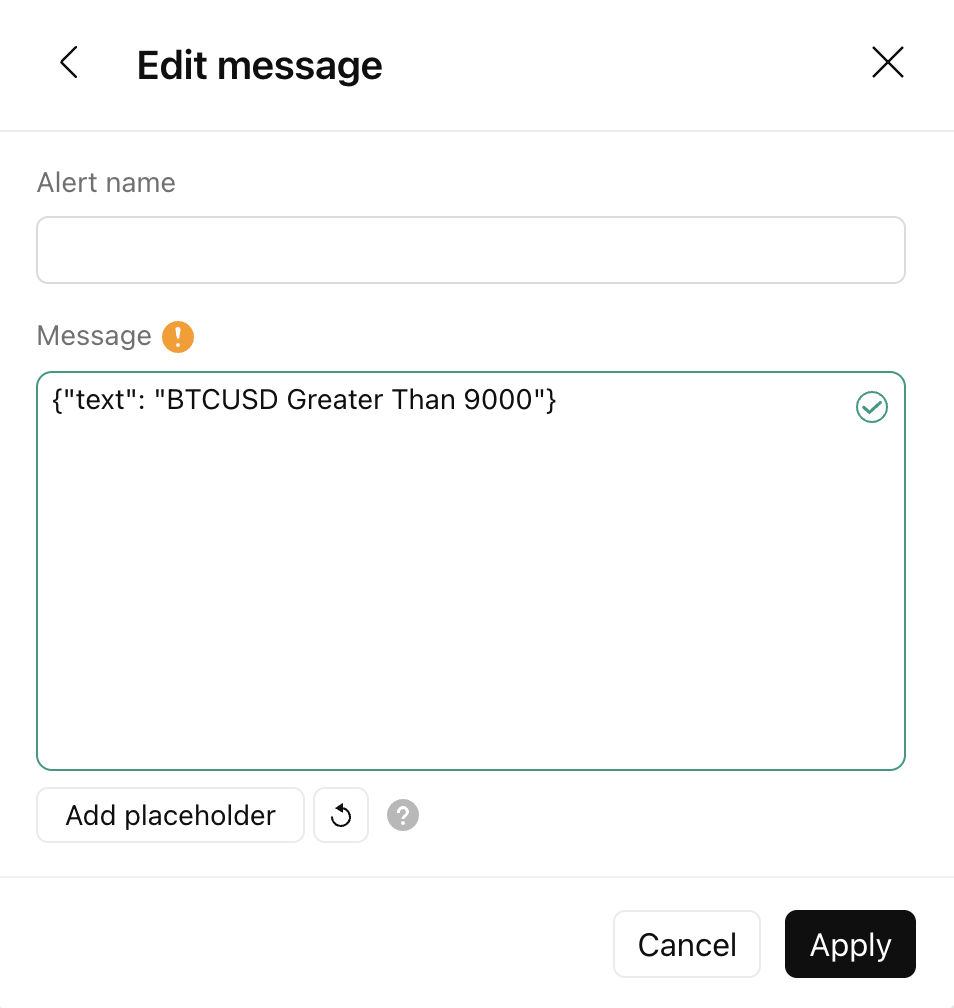Viewport: 954px width, 1008px height.
Task: Close the Edit message dialog
Action: 888,62
